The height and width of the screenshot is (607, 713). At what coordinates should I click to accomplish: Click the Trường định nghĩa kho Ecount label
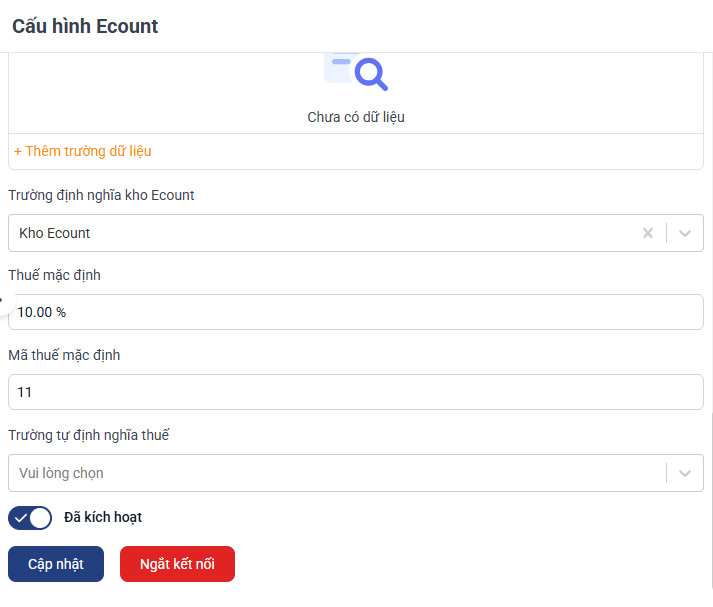coord(101,195)
